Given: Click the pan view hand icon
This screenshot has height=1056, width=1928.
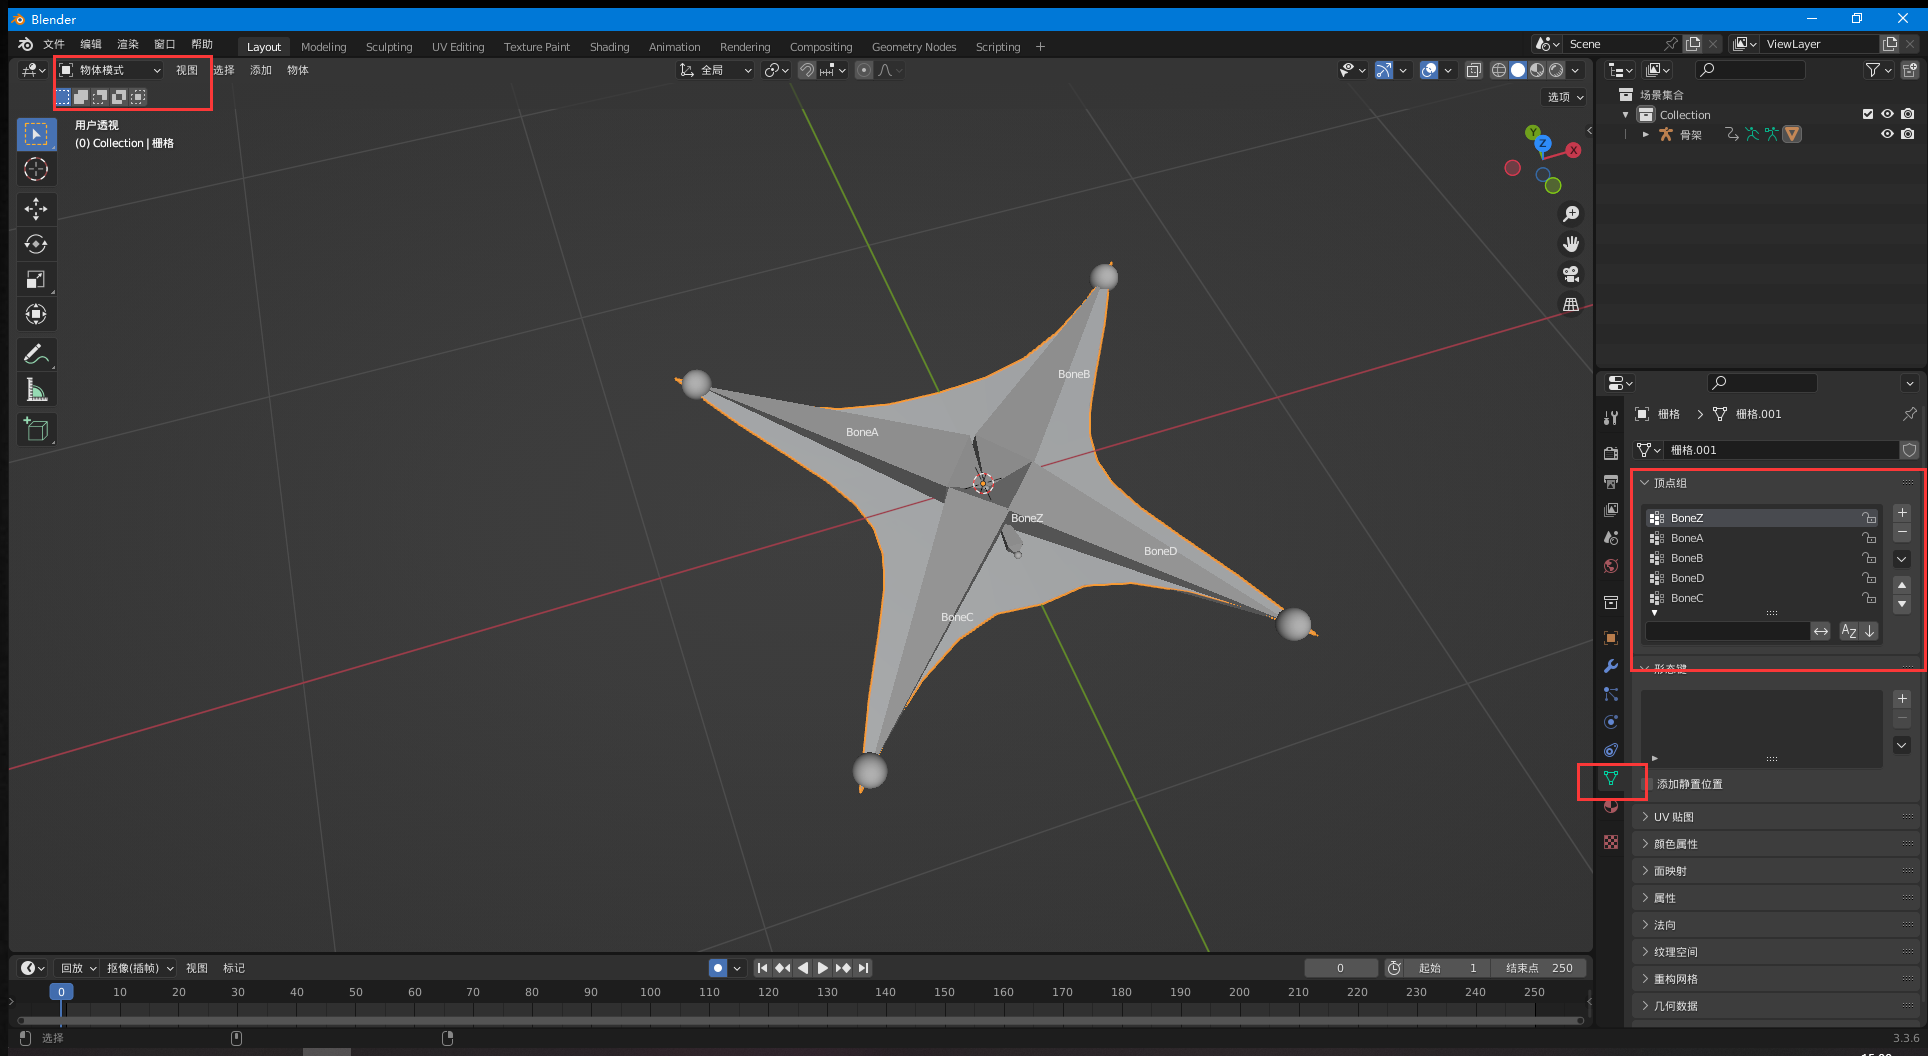Looking at the screenshot, I should pyautogui.click(x=1571, y=244).
